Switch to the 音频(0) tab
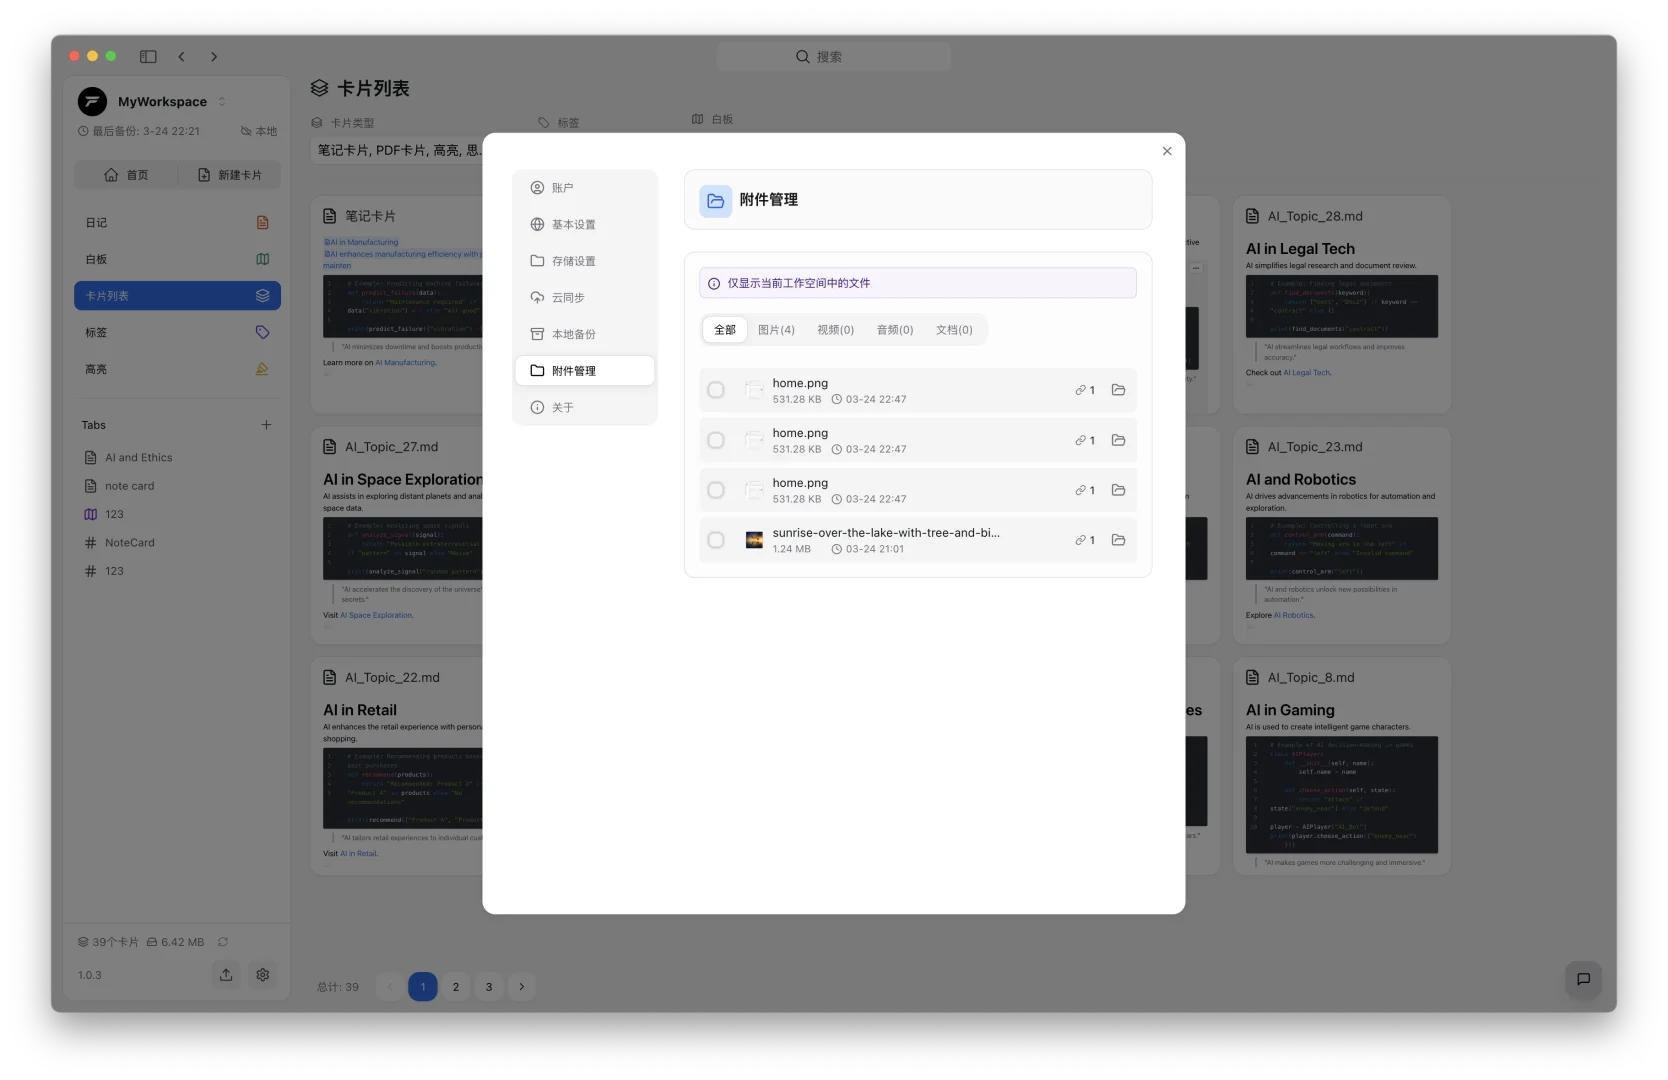This screenshot has height=1080, width=1668. (895, 330)
